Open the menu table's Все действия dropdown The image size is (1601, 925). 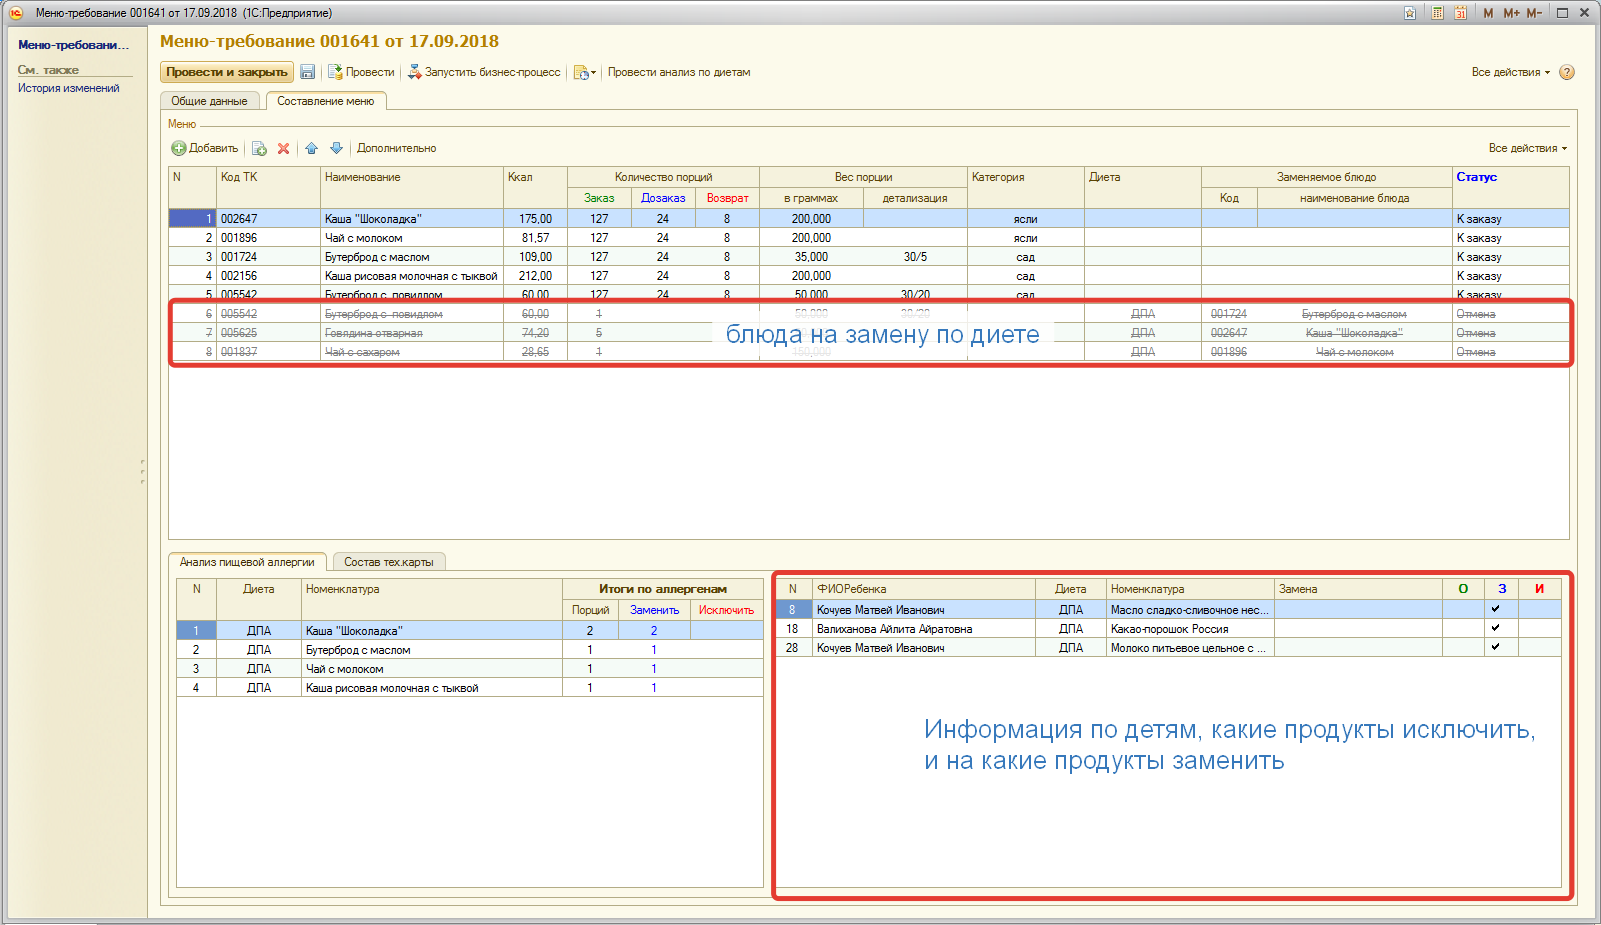pyautogui.click(x=1527, y=148)
